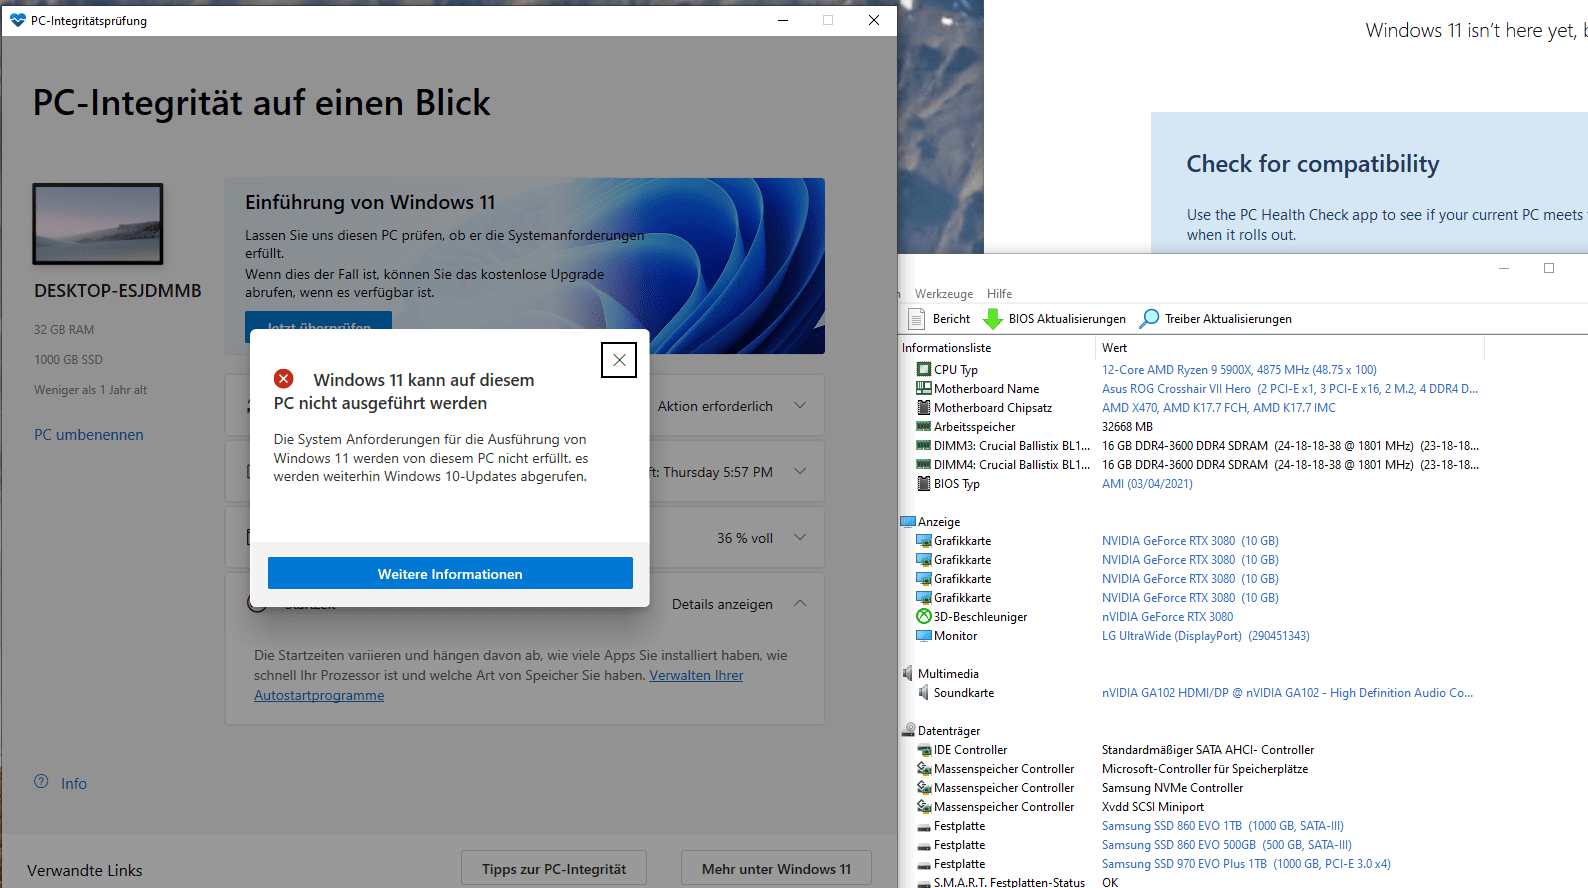
Task: Click the PC-Integritätsprüfung heart title icon
Action: [17, 19]
